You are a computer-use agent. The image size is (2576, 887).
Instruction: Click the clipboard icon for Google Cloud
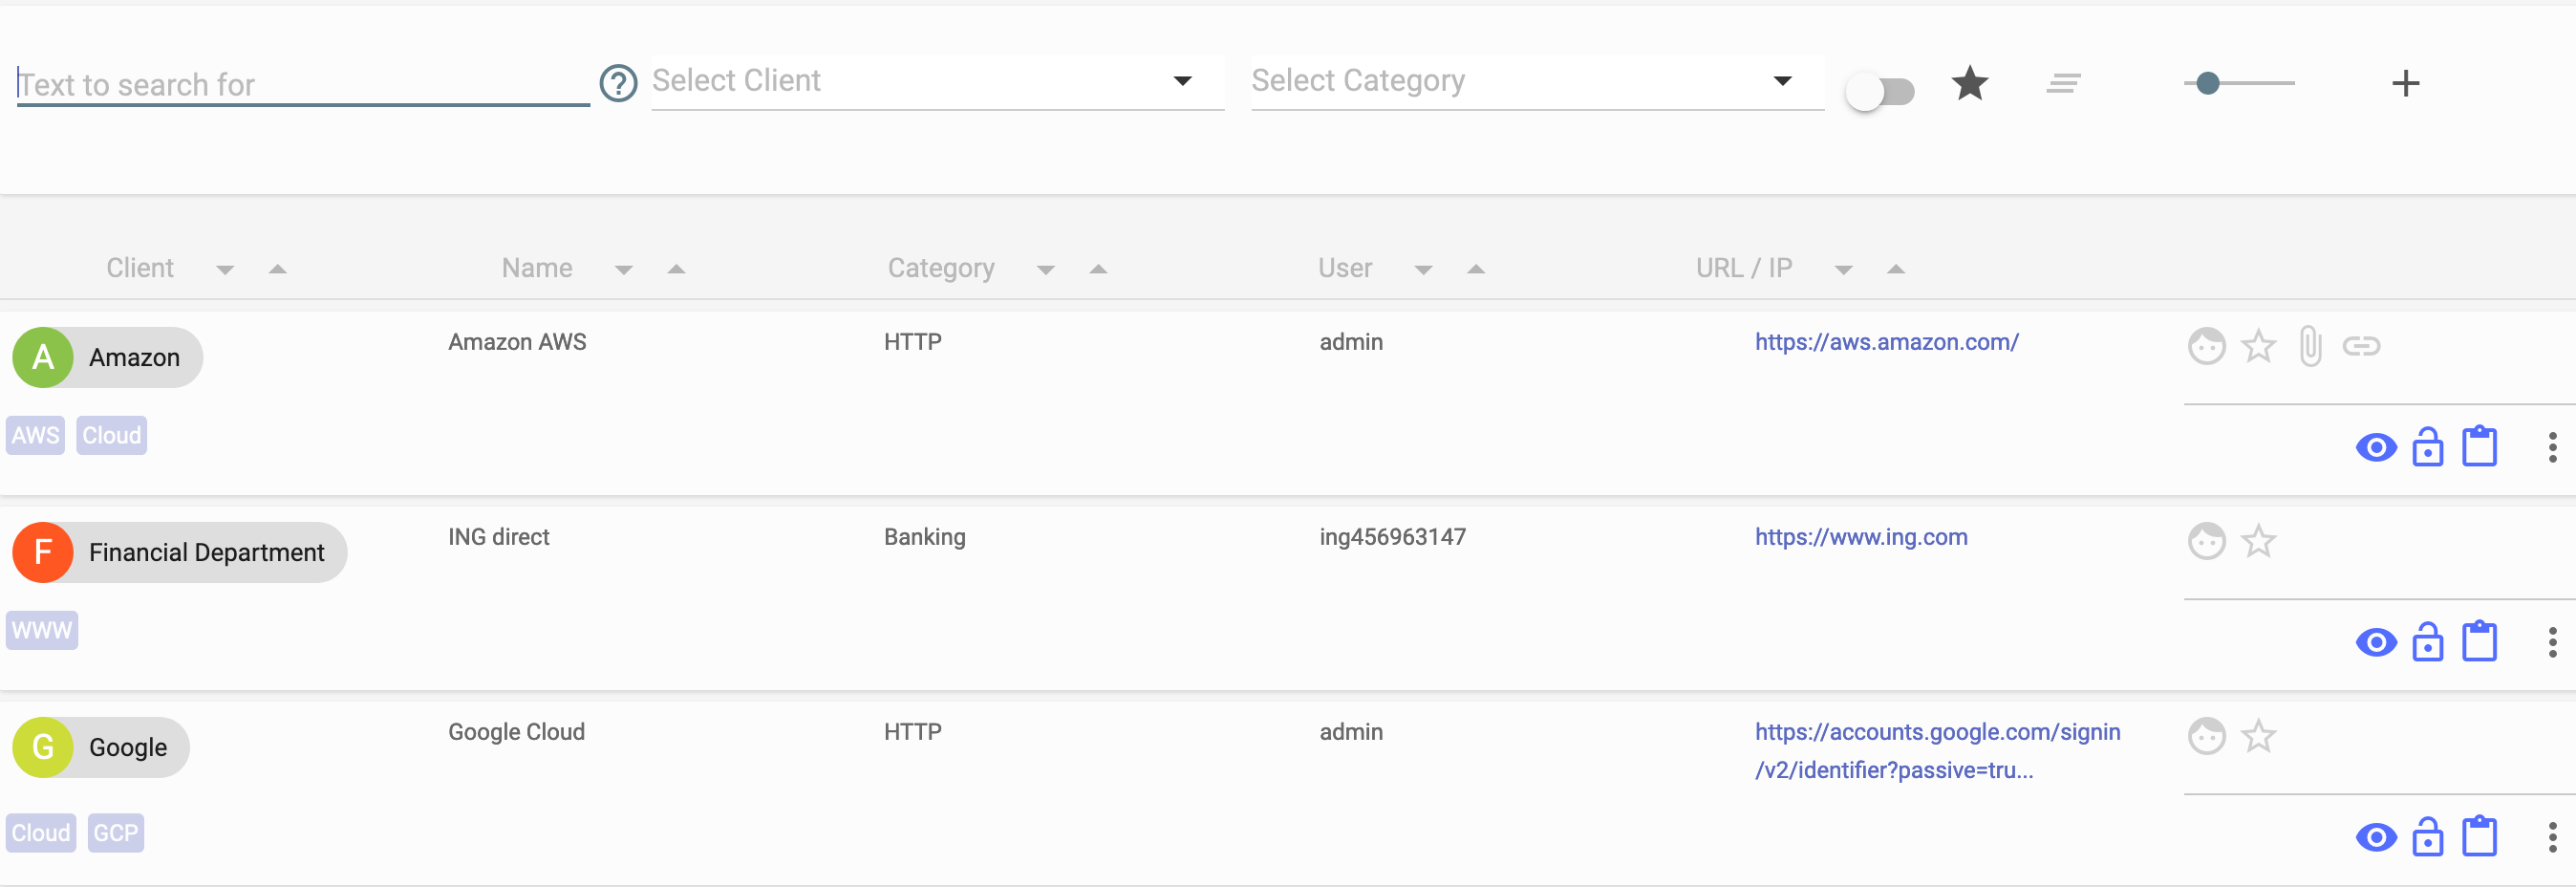[x=2479, y=836]
